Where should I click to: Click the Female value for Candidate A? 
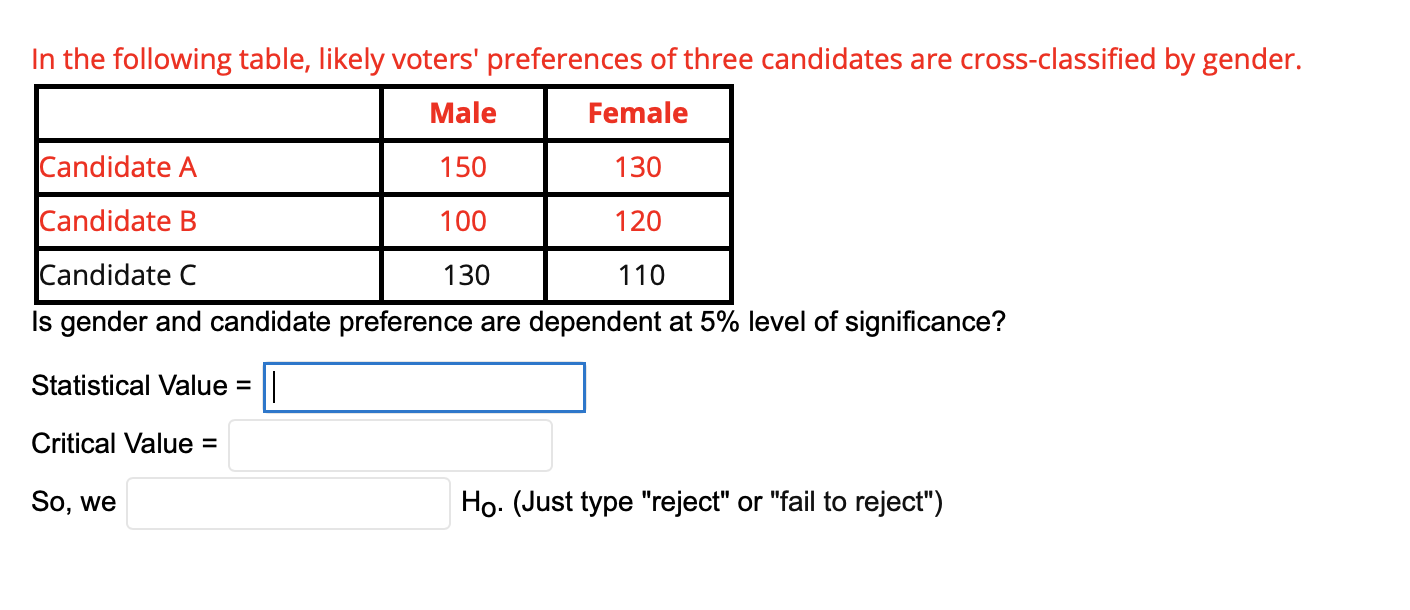pos(637,167)
